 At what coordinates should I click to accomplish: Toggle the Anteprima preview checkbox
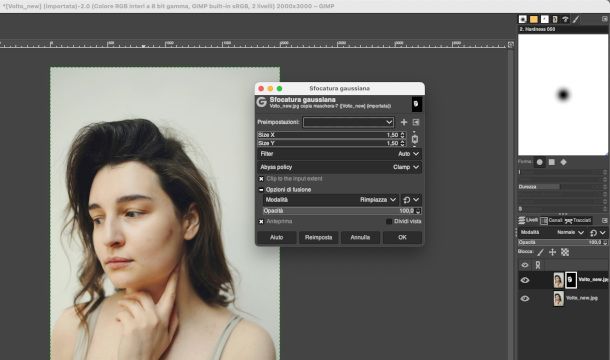(x=261, y=221)
